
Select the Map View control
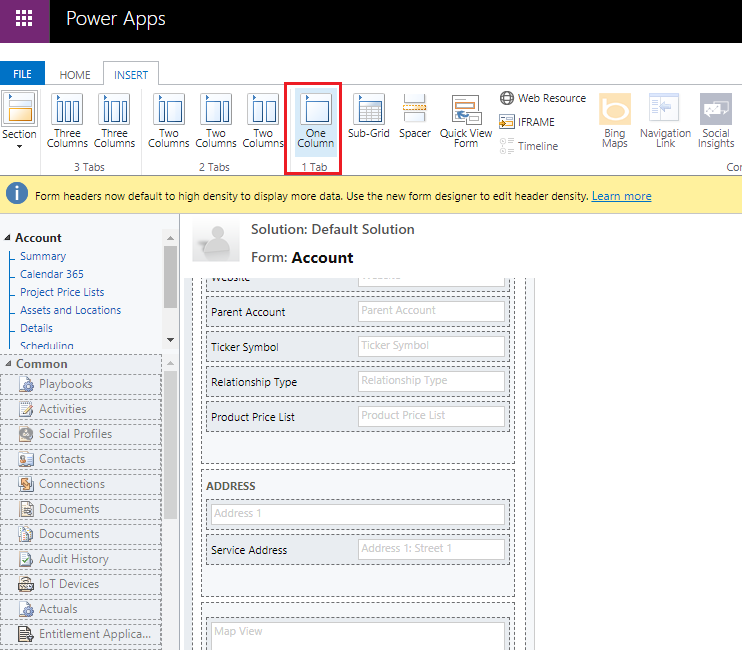point(358,635)
